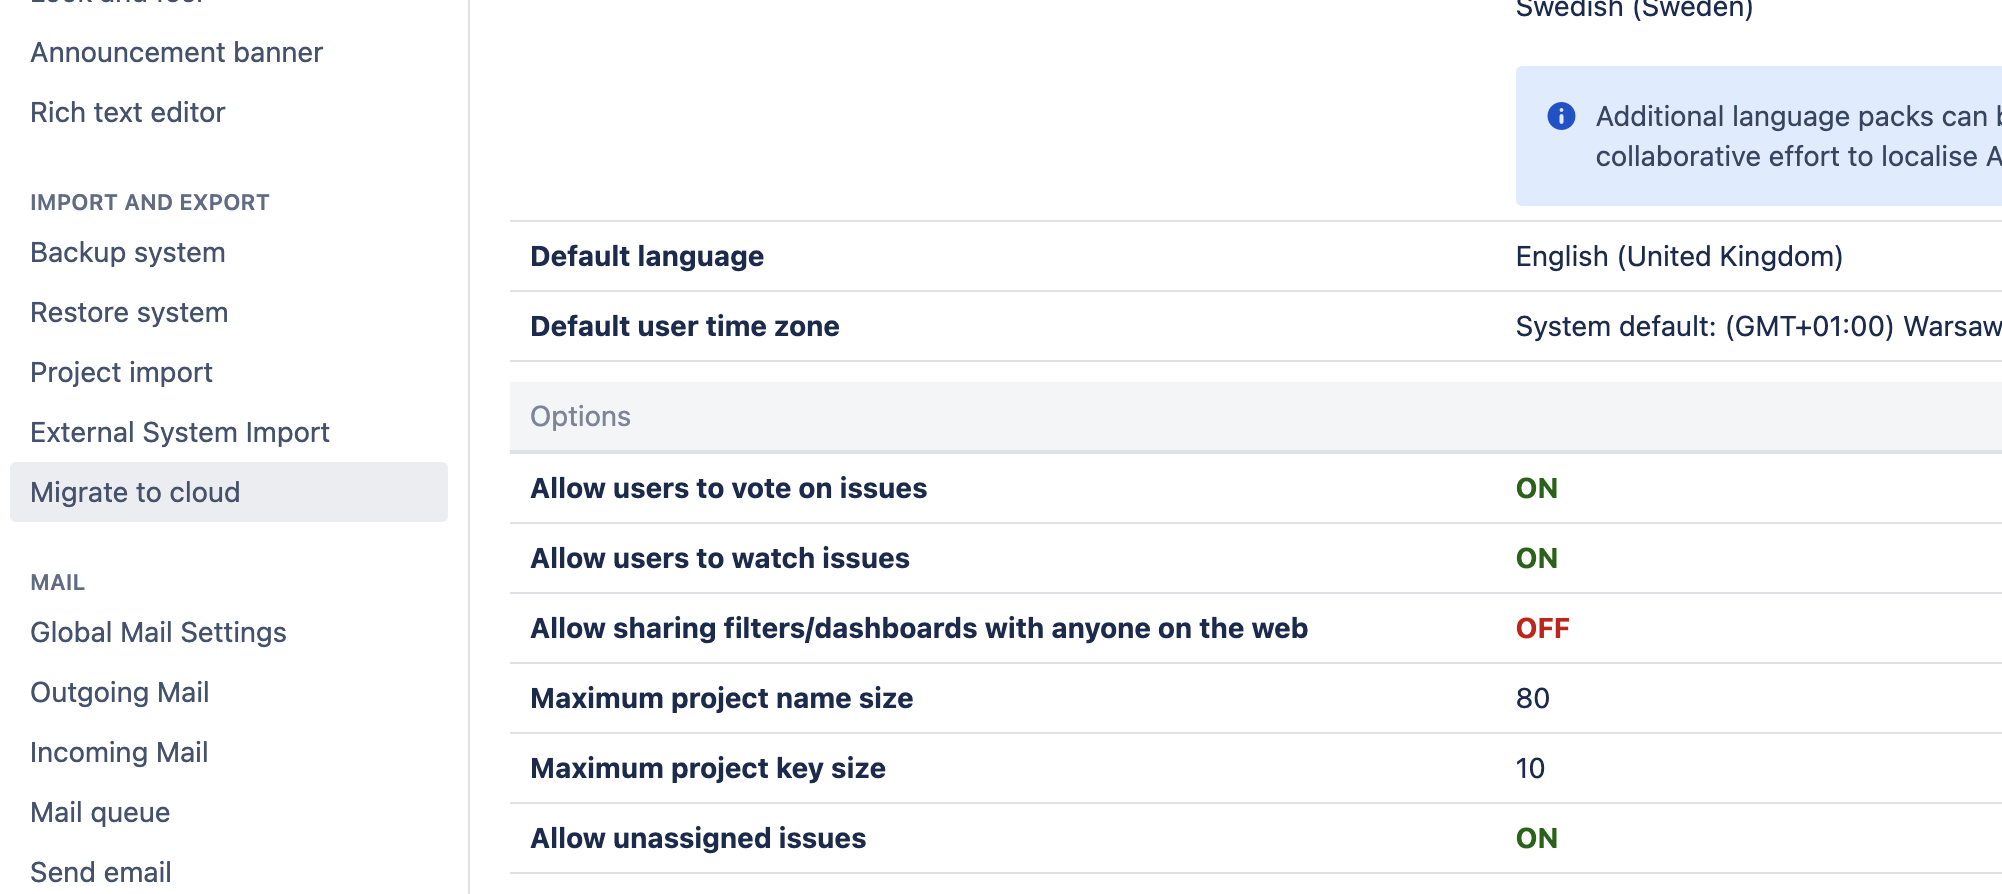The width and height of the screenshot is (2002, 894).
Task: Open Global Mail Settings
Action: pyautogui.click(x=158, y=632)
